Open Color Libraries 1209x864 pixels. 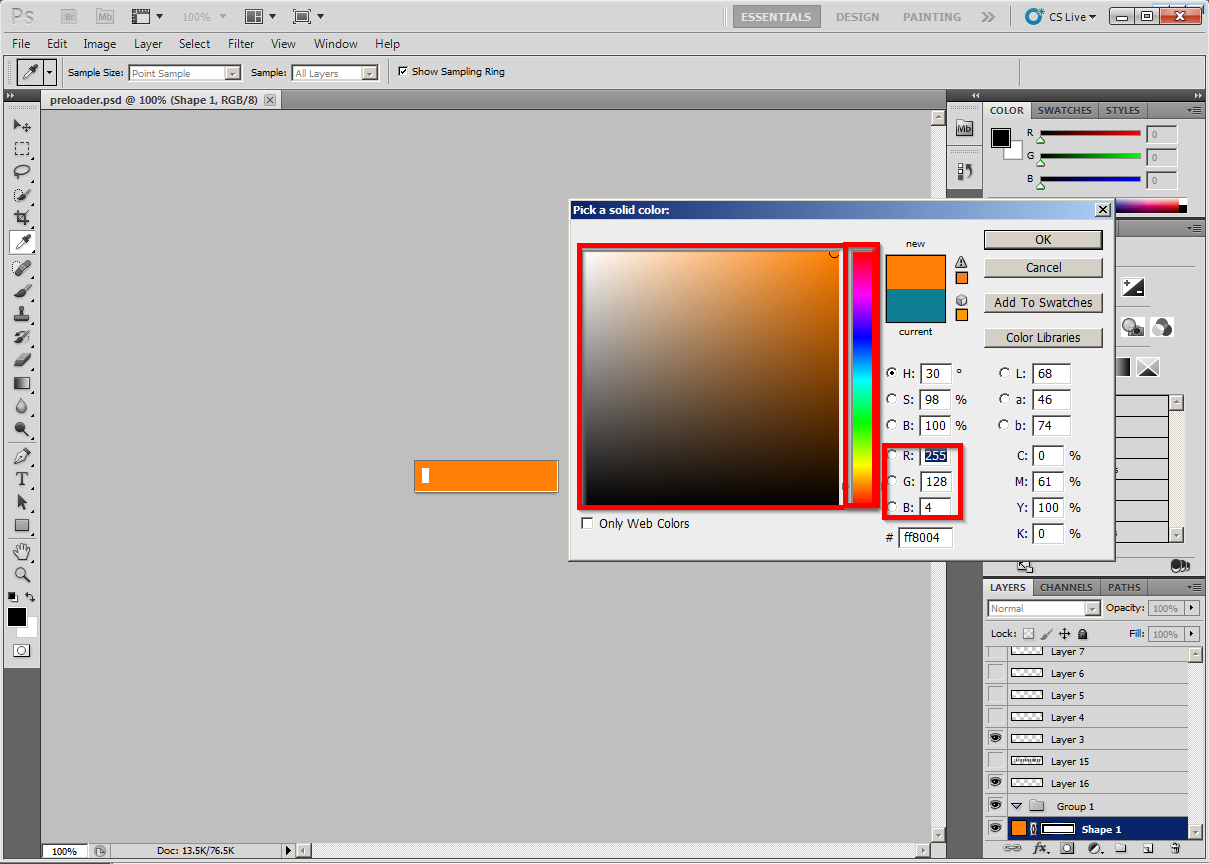1043,337
